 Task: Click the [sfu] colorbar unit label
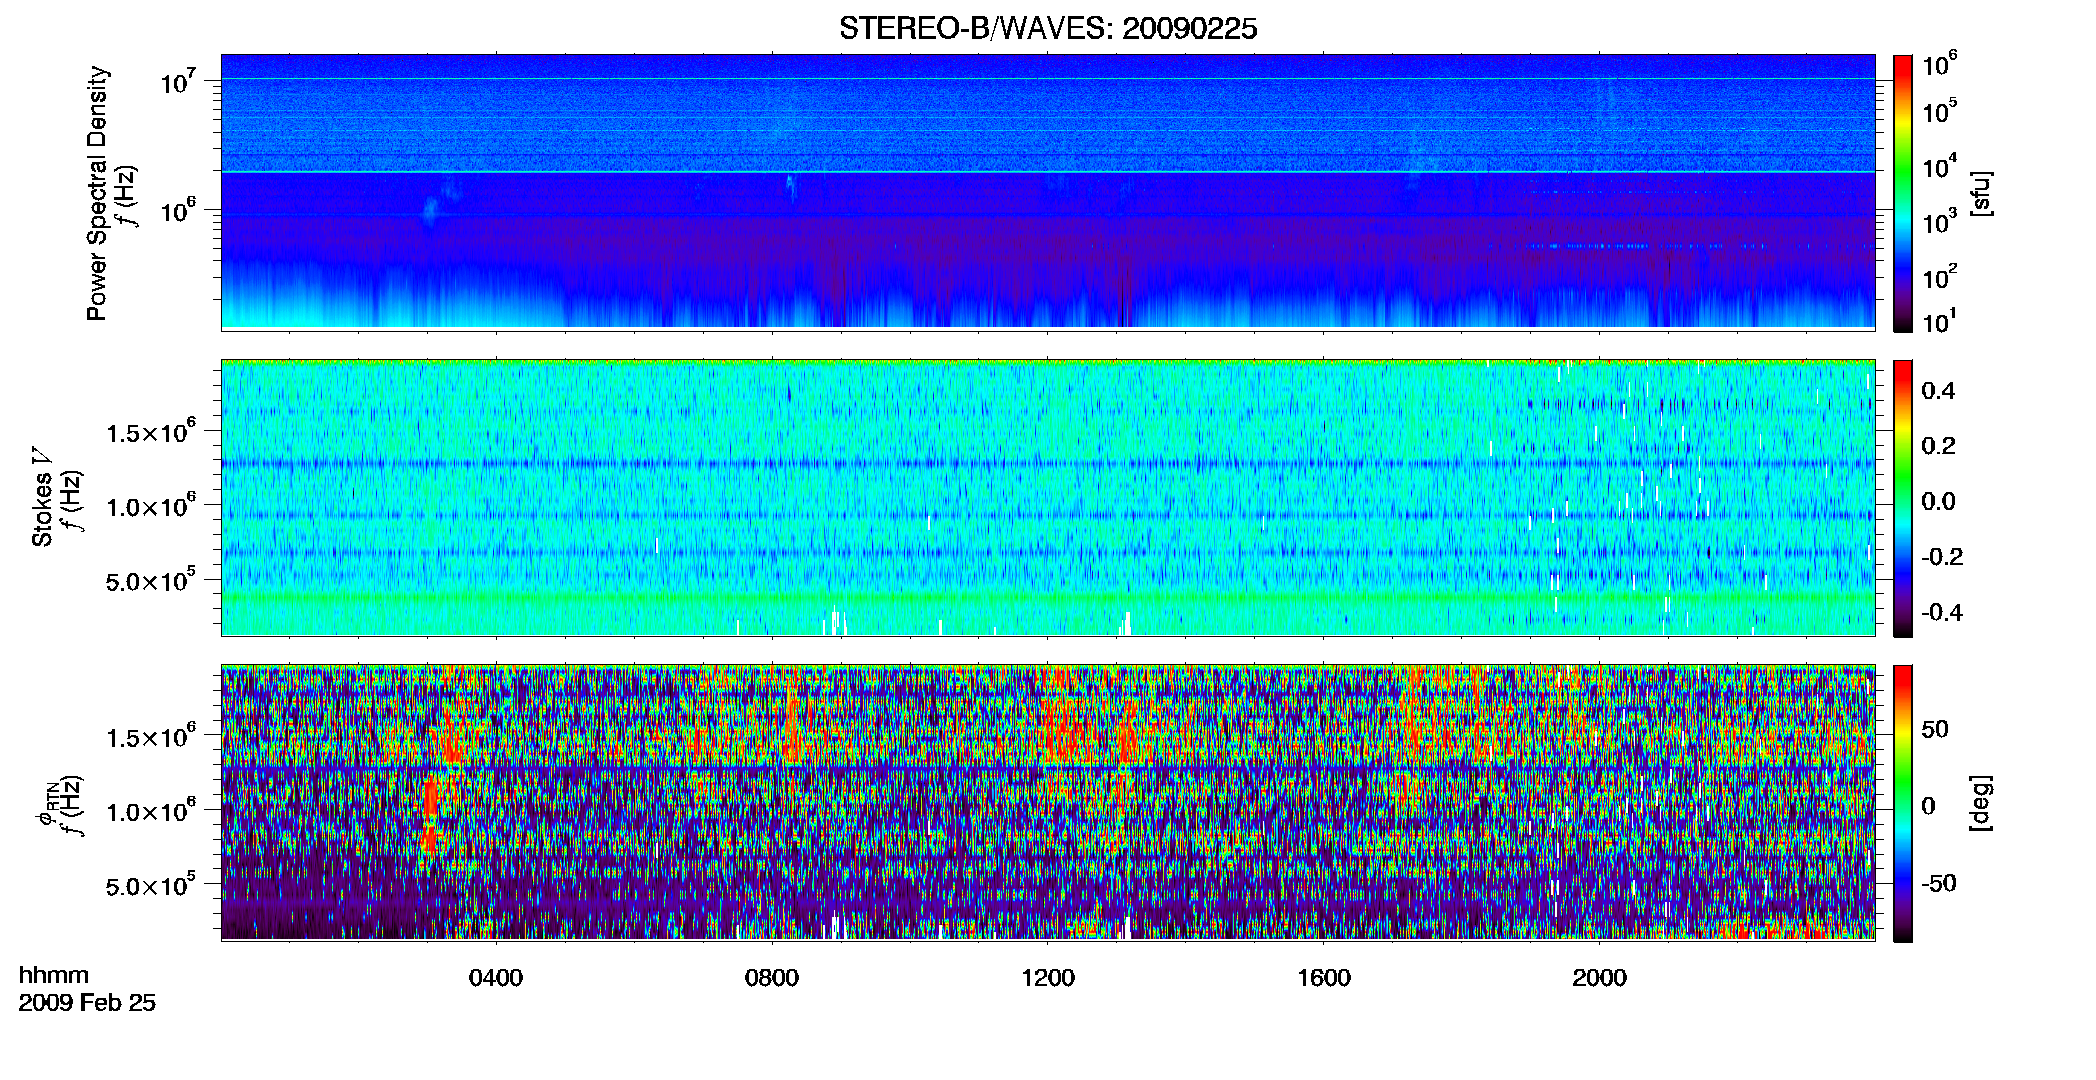1980,194
